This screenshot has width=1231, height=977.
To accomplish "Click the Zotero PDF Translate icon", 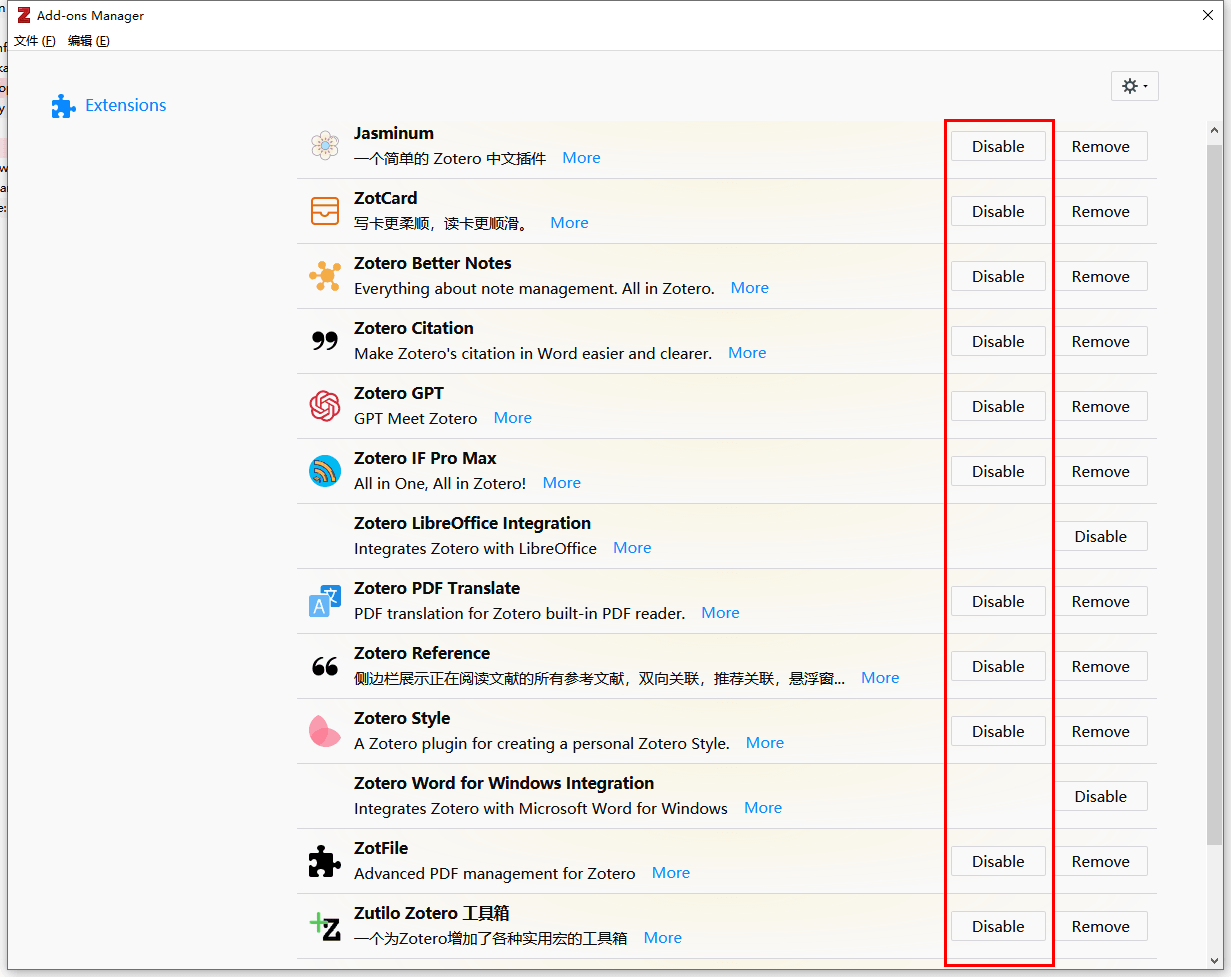I will coord(325,601).
